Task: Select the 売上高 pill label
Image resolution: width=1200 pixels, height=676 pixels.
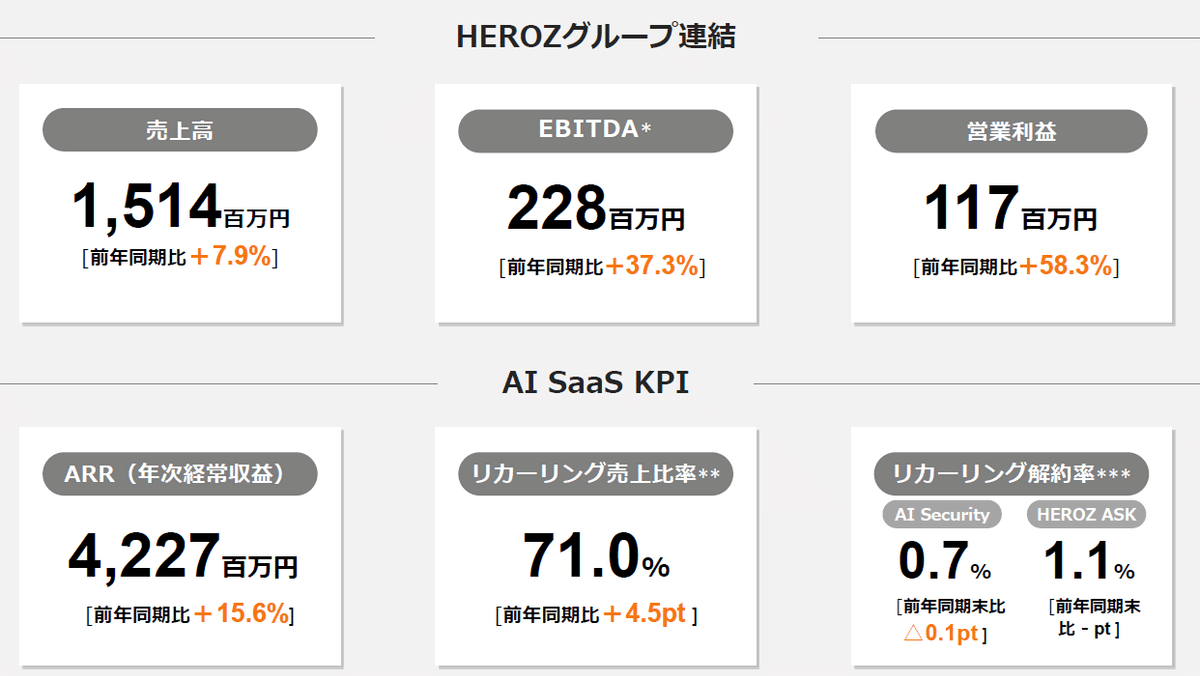Action: click(x=180, y=130)
